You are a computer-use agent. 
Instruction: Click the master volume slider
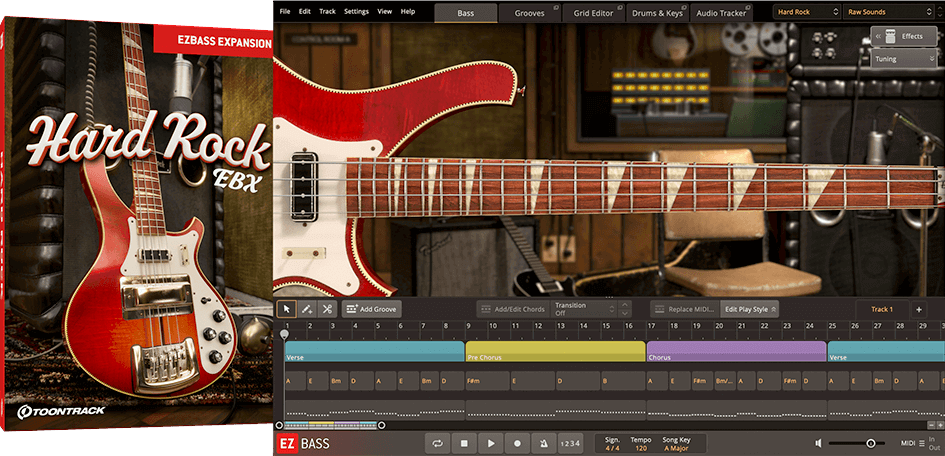[870, 443]
